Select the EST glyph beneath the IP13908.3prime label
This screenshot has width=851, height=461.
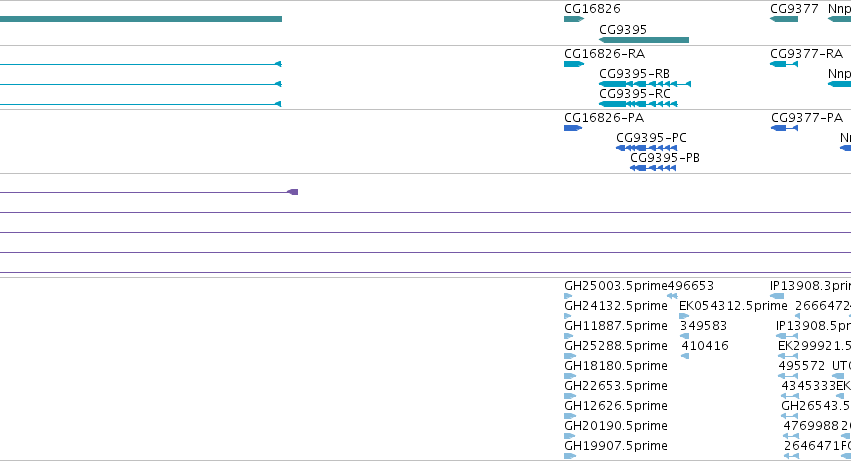777,296
